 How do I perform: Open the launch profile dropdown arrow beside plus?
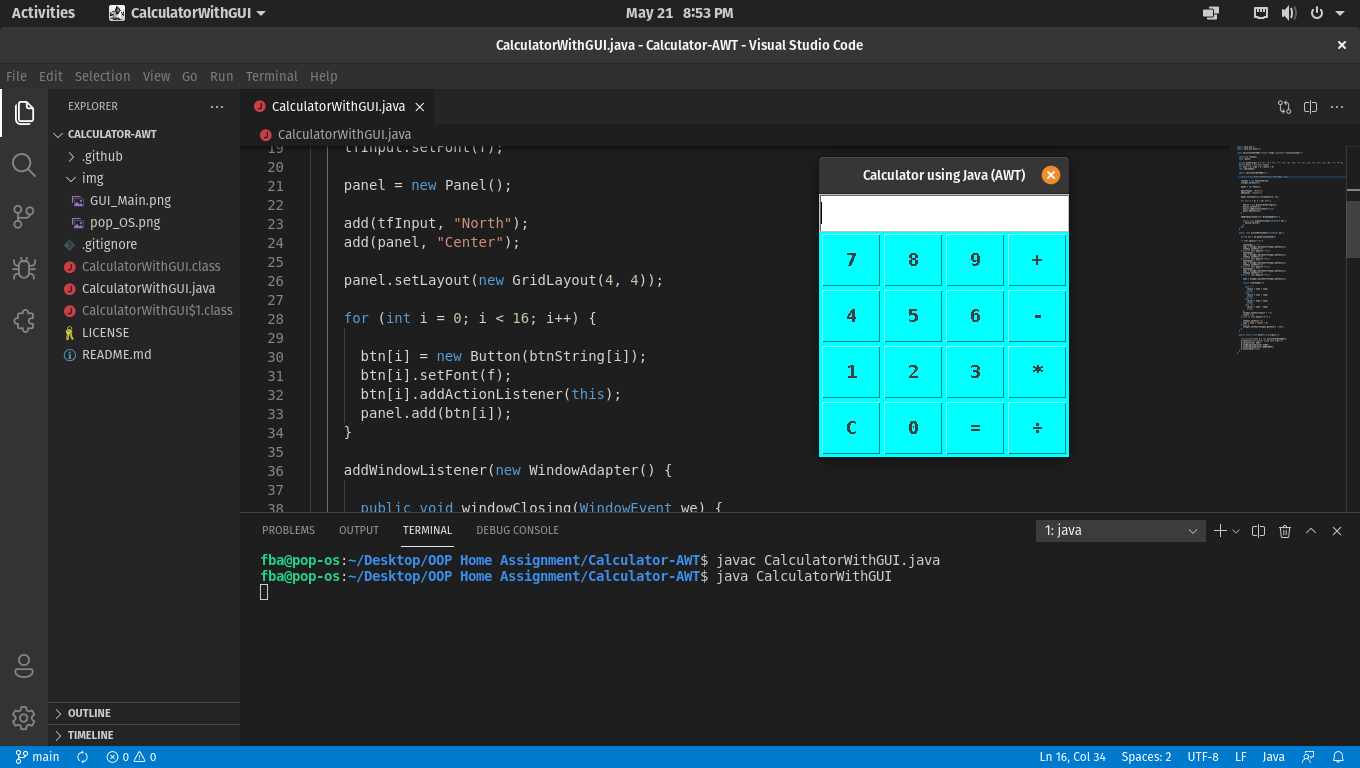tap(1236, 531)
